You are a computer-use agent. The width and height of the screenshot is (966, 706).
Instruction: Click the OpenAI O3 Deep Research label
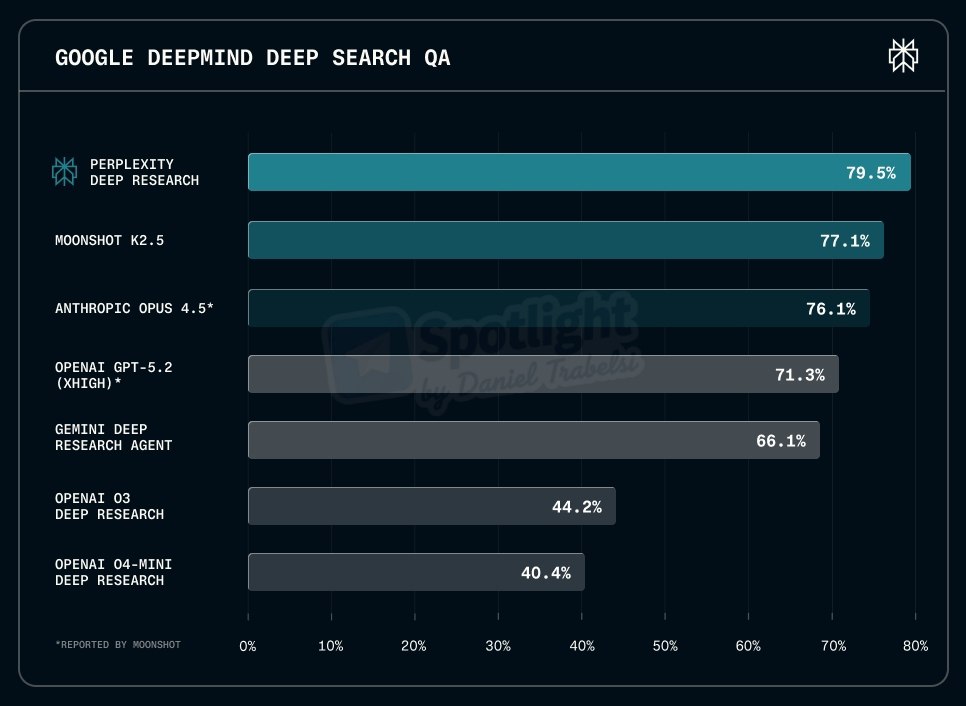[109, 506]
